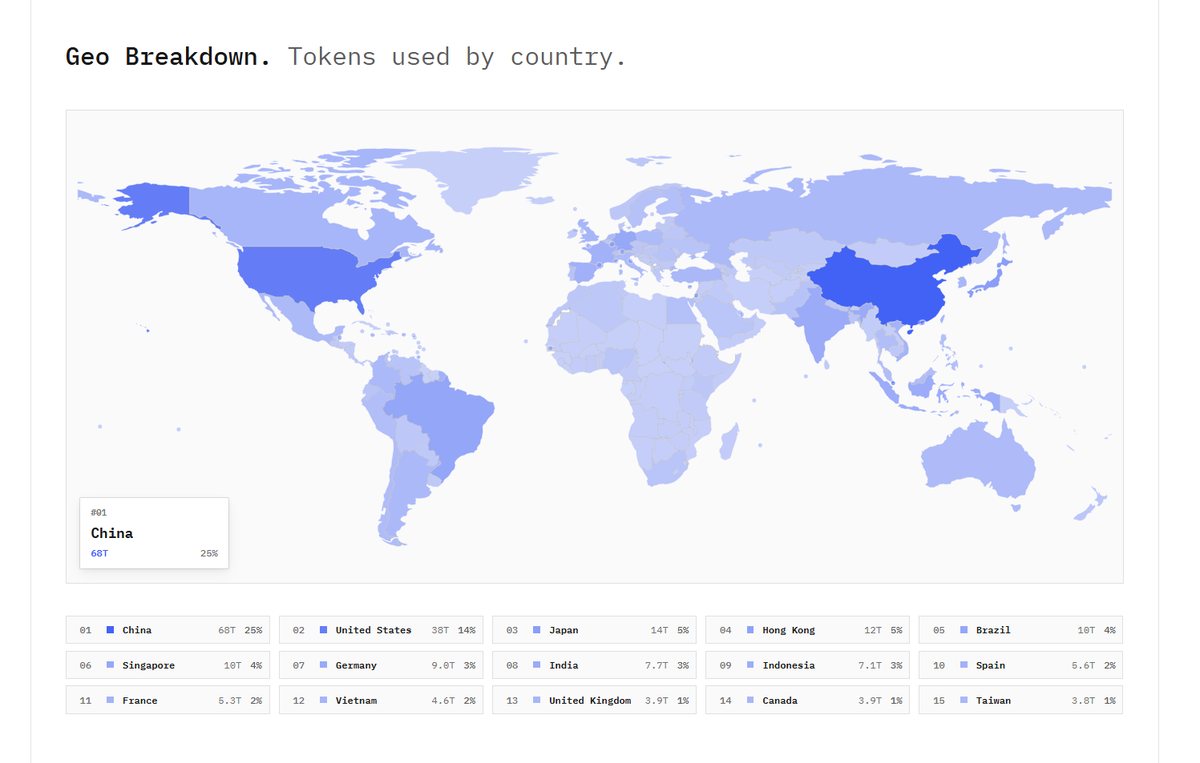The image size is (1200, 763).
Task: Select the United States legend entry
Action: (381, 630)
